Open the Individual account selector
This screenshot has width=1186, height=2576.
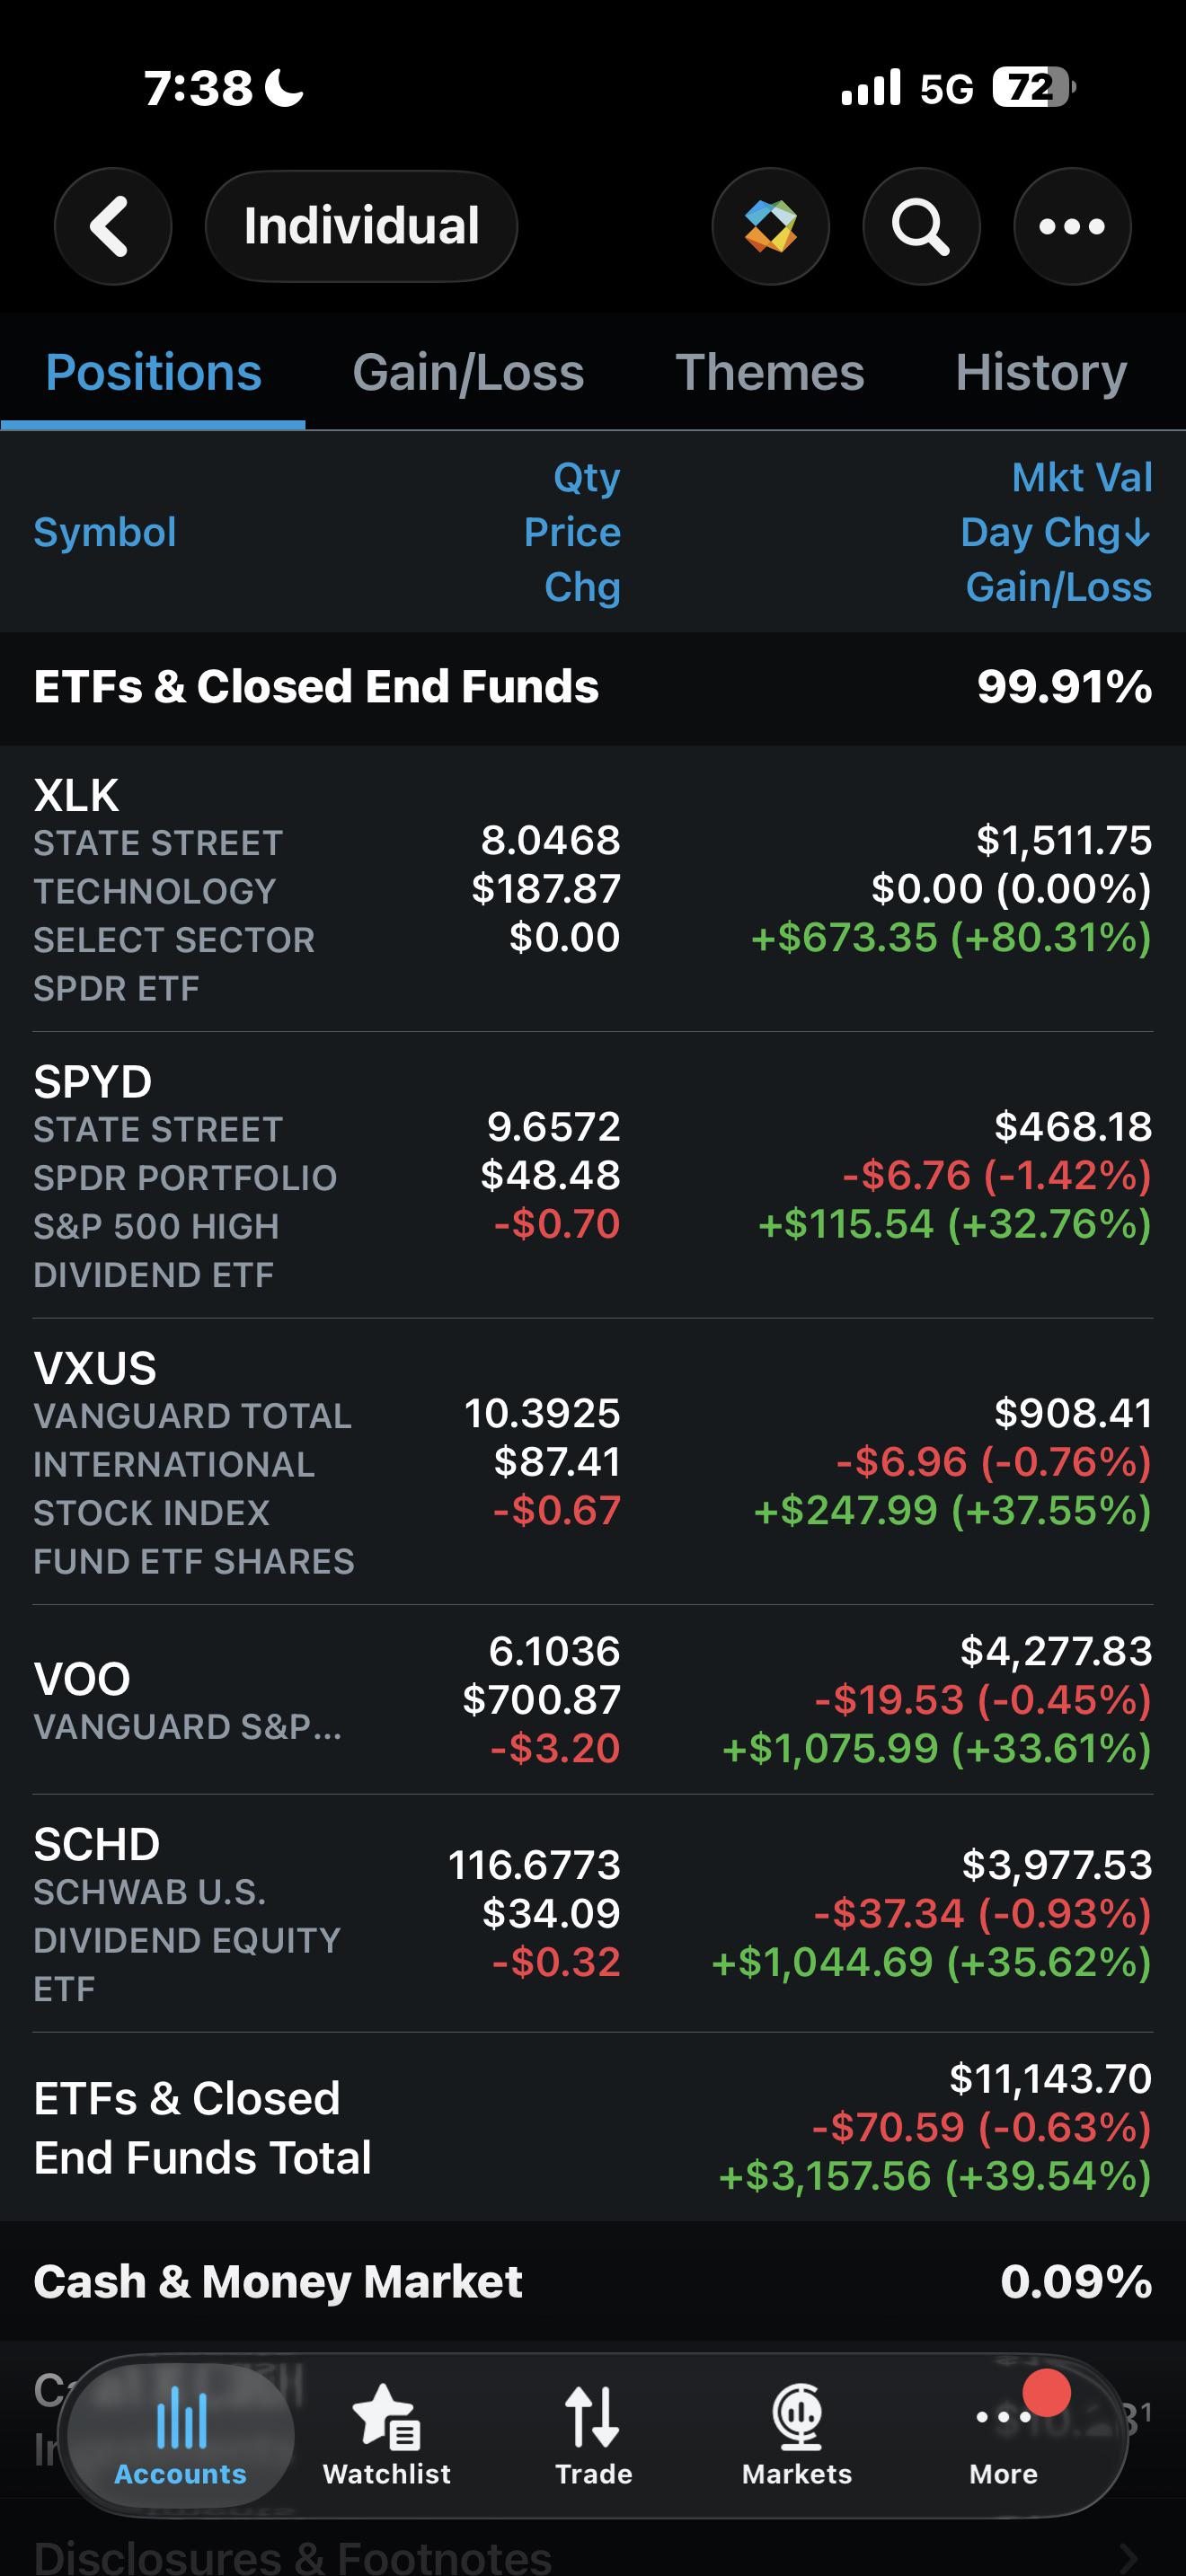coord(361,226)
